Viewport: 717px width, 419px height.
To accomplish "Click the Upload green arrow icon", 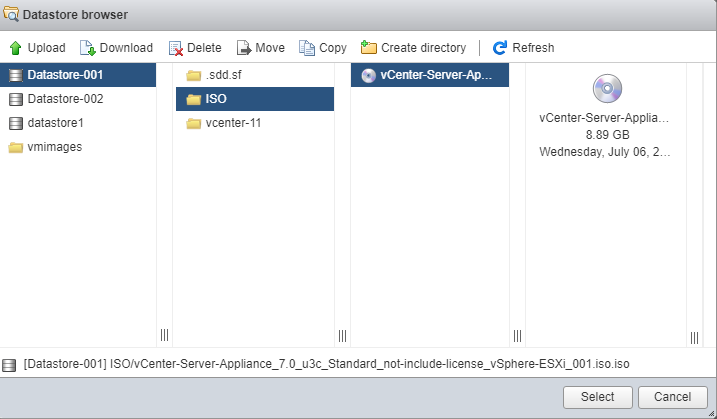I will [x=16, y=48].
